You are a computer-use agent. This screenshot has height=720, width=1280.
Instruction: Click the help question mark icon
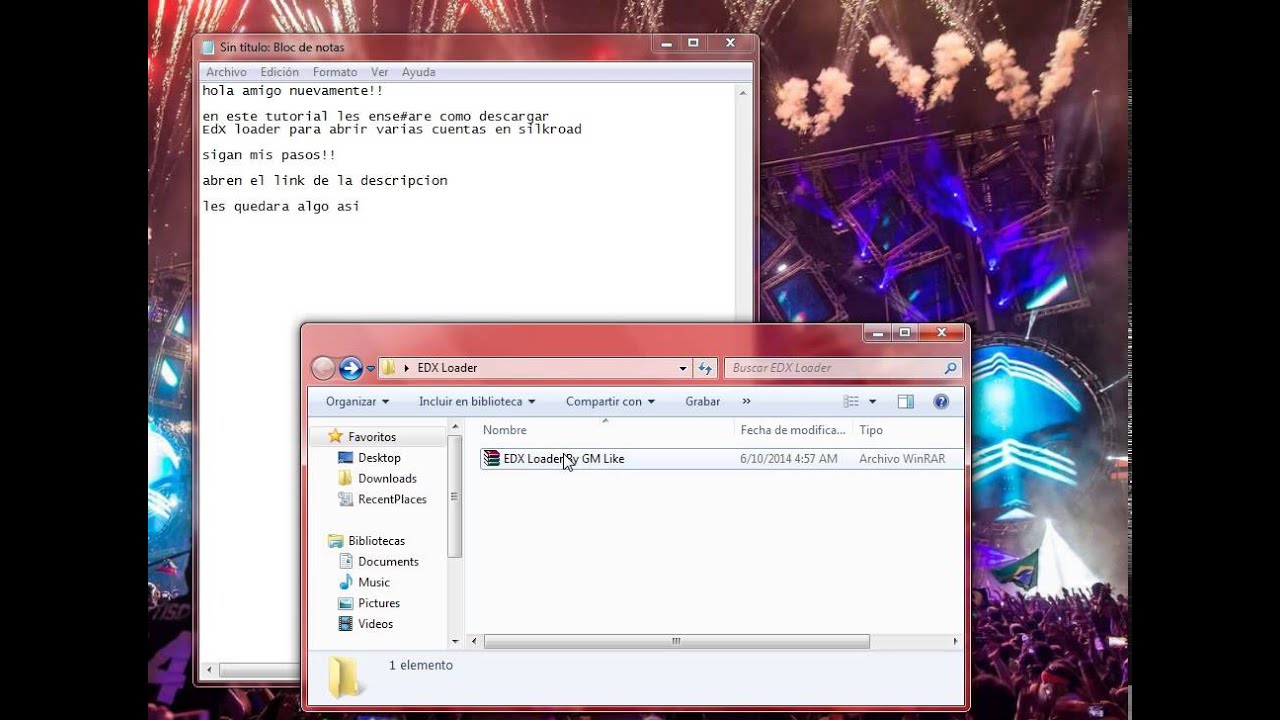(x=941, y=401)
